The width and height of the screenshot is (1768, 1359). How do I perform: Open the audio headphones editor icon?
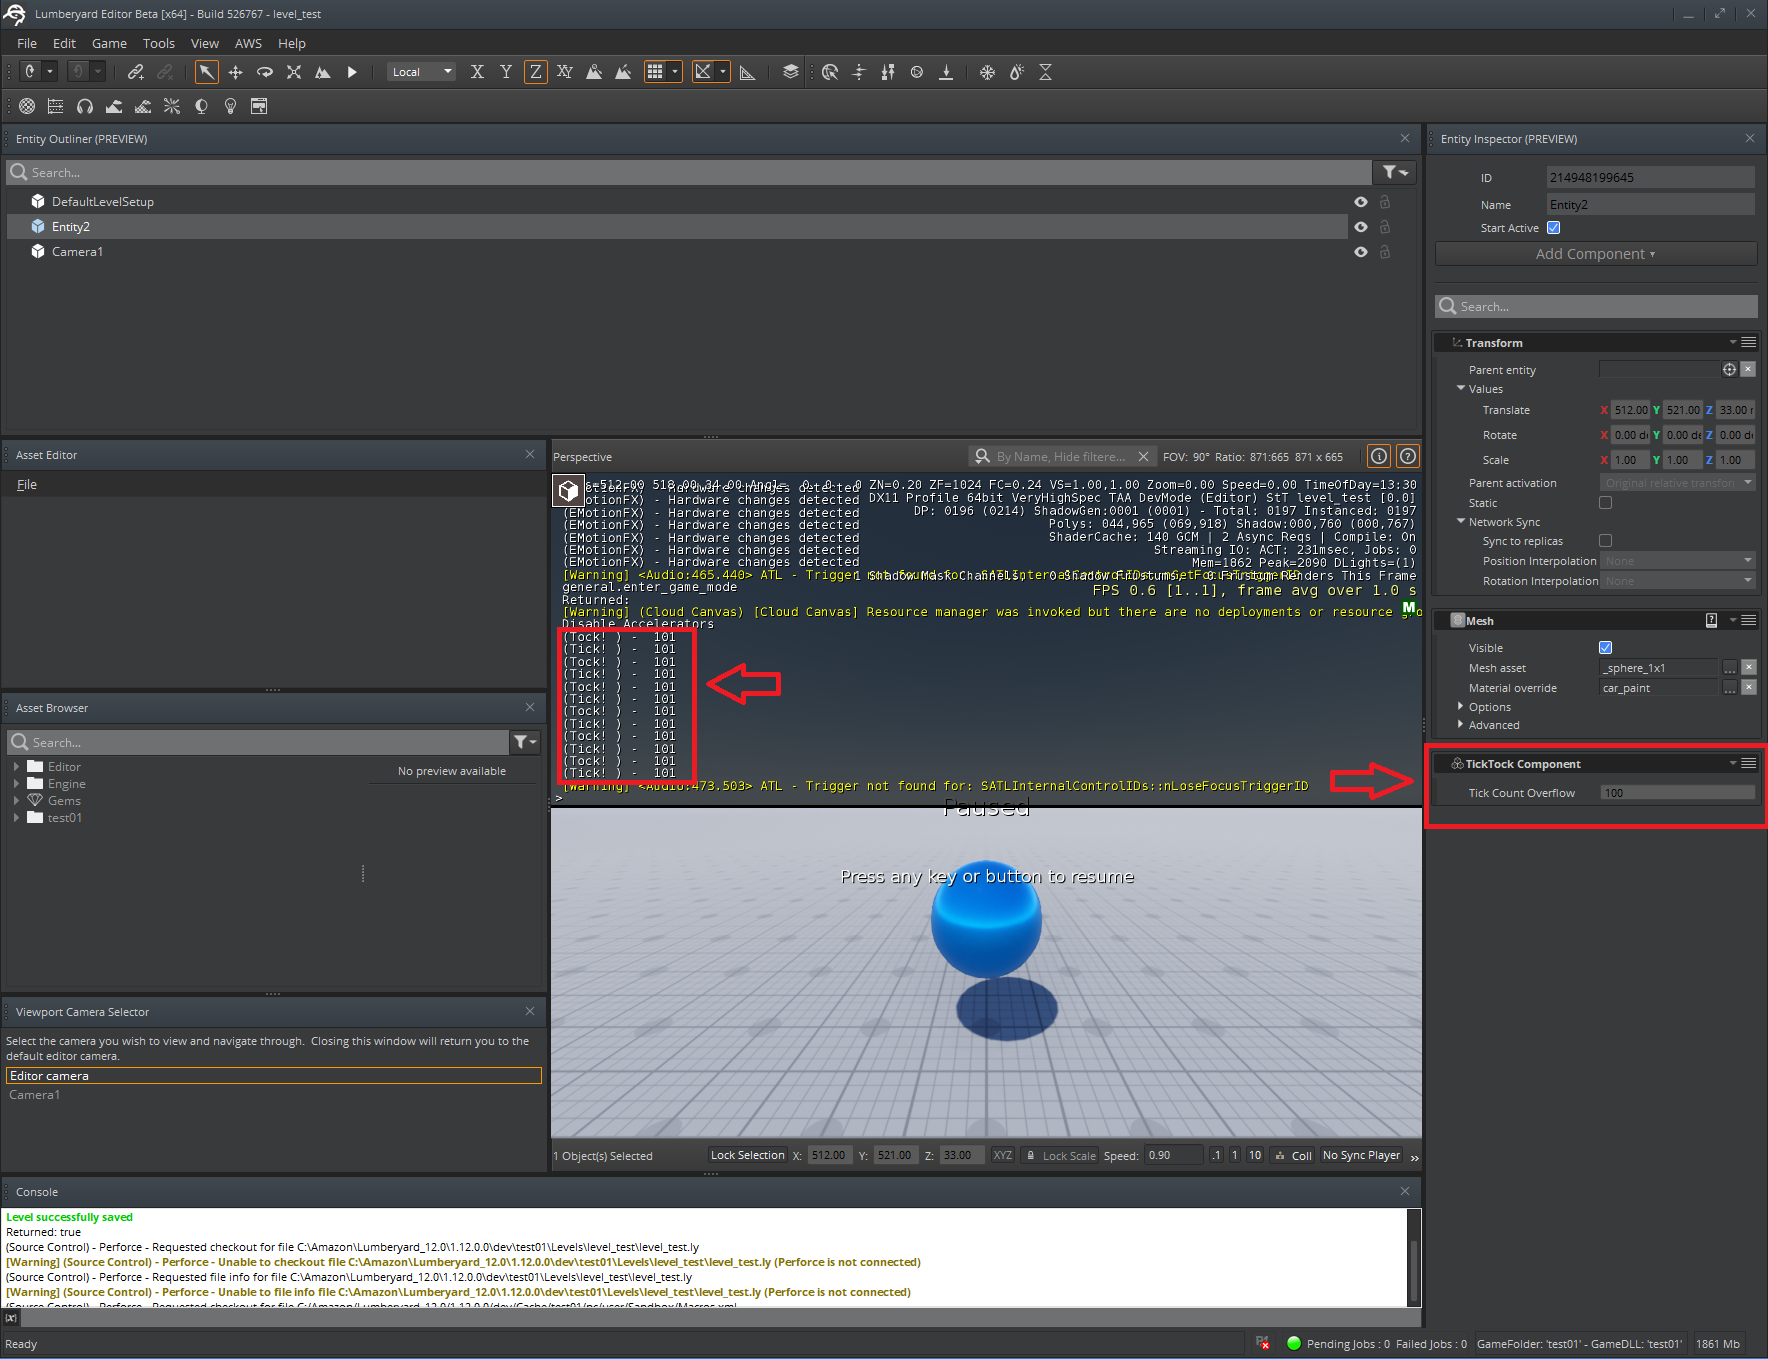point(85,106)
